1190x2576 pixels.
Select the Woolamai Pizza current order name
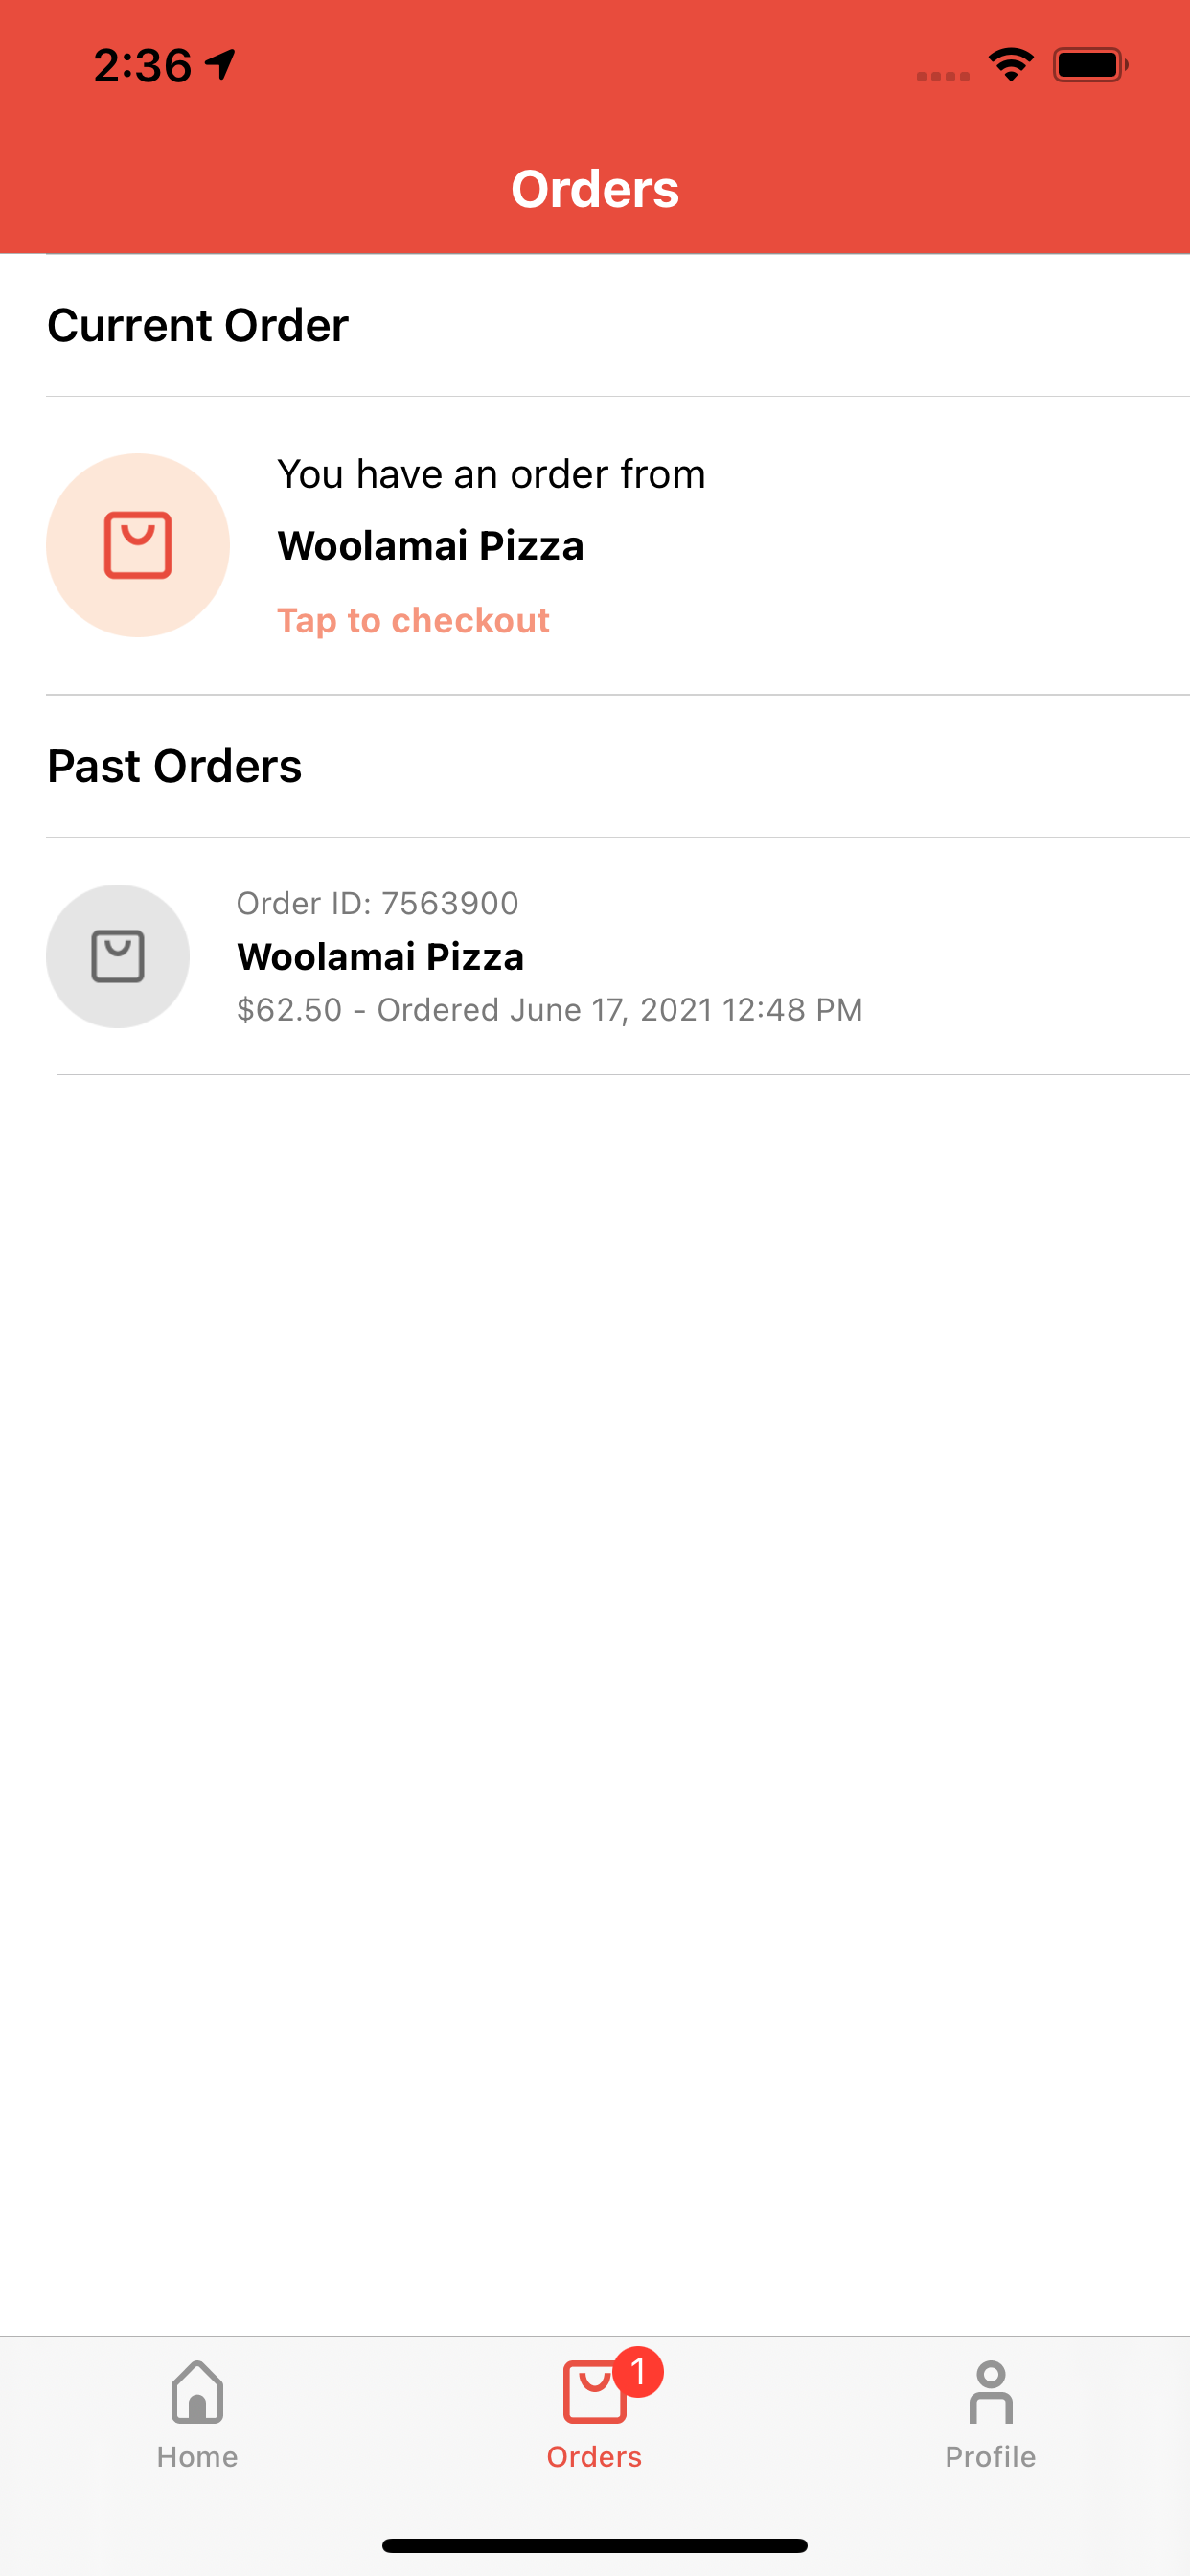click(430, 546)
